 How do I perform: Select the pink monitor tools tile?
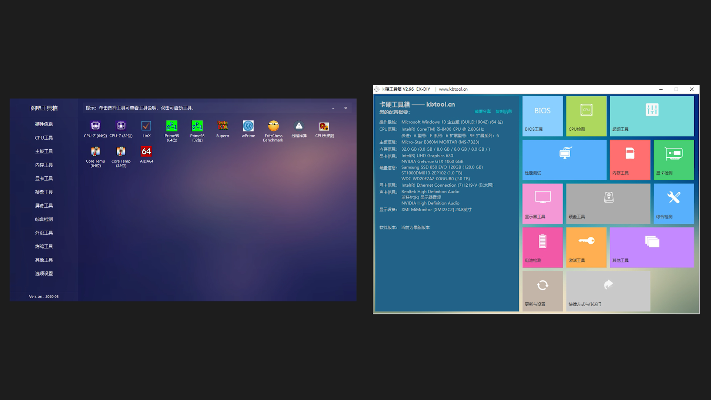tap(542, 203)
